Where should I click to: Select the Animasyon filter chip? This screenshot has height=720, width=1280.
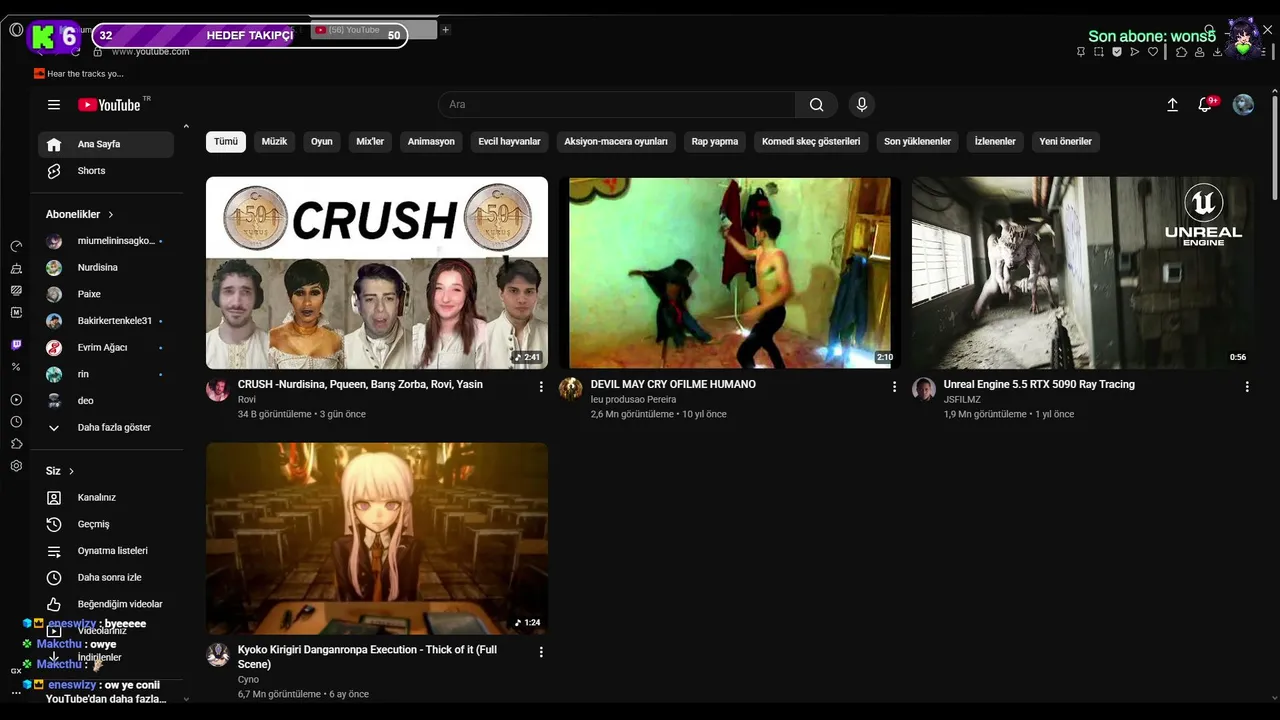[x=431, y=142]
